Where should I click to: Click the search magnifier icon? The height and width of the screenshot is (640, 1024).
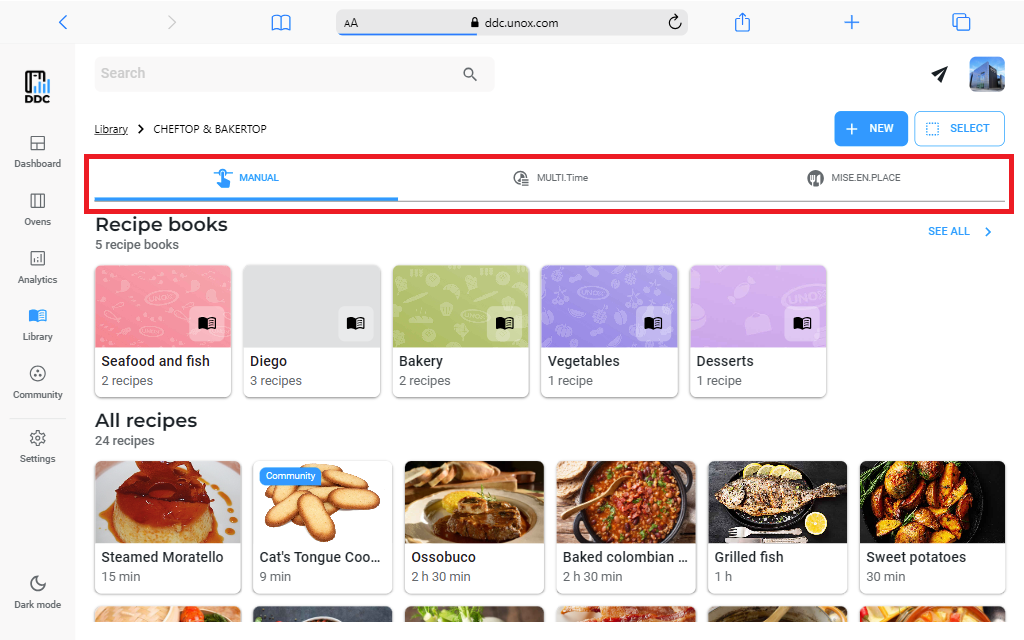(x=470, y=74)
